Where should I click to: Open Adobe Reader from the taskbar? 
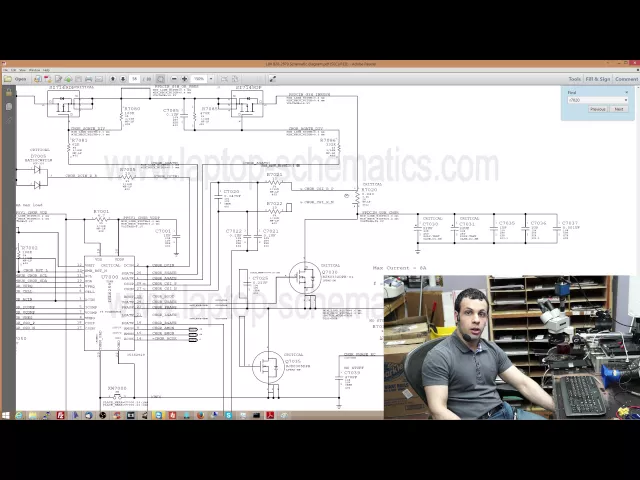pyautogui.click(x=270, y=416)
